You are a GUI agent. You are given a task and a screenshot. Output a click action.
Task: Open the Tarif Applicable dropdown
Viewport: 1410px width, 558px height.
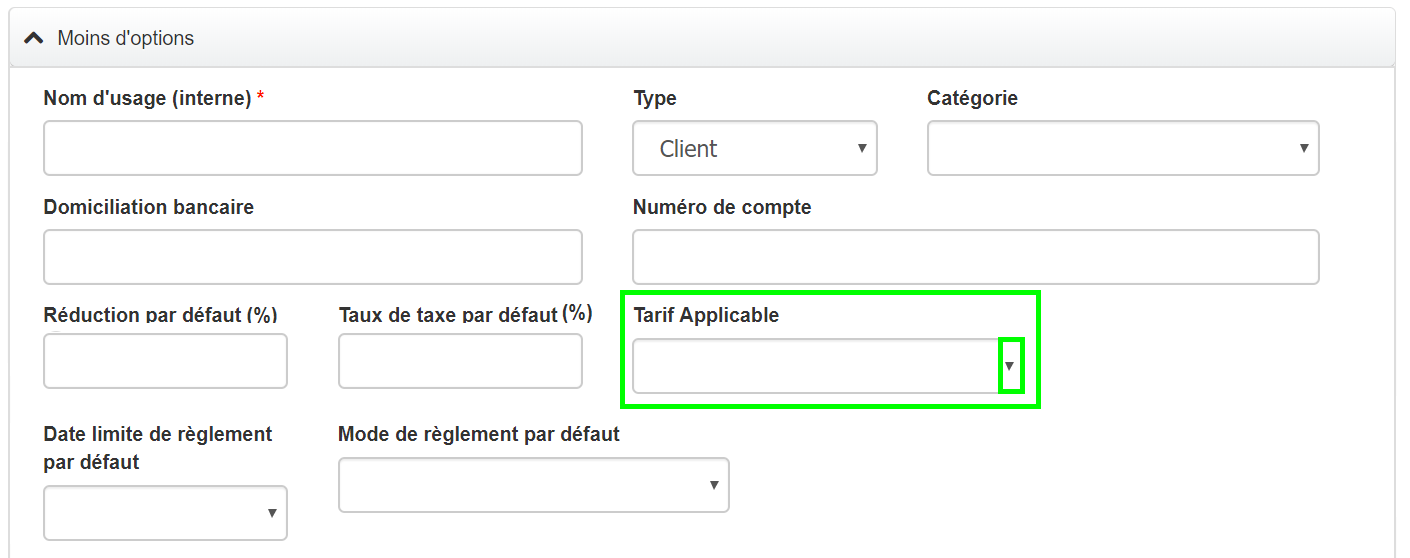coord(828,366)
